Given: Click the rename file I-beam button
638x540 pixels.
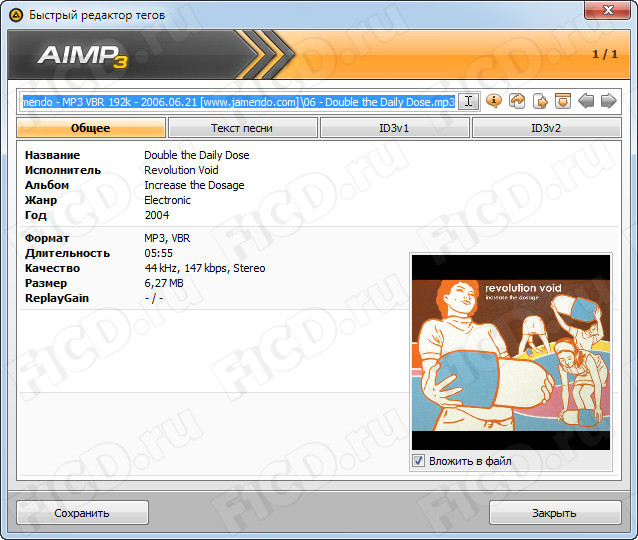Looking at the screenshot, I should pos(469,101).
